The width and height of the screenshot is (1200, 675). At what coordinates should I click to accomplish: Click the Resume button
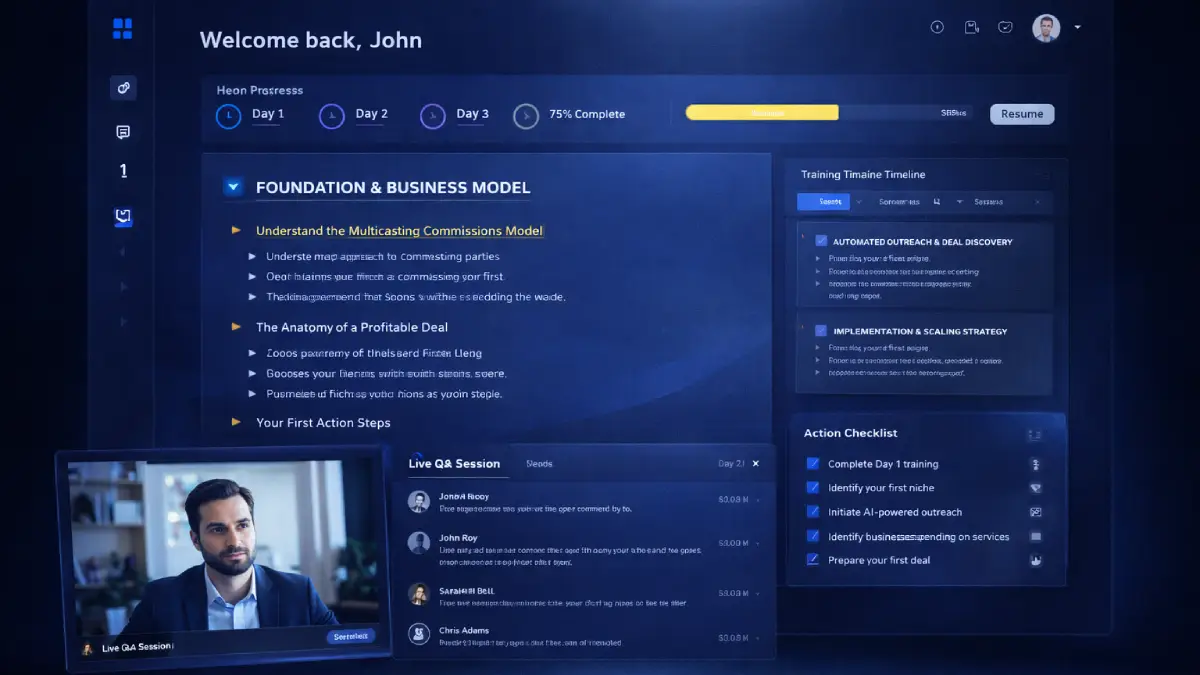pyautogui.click(x=1022, y=114)
